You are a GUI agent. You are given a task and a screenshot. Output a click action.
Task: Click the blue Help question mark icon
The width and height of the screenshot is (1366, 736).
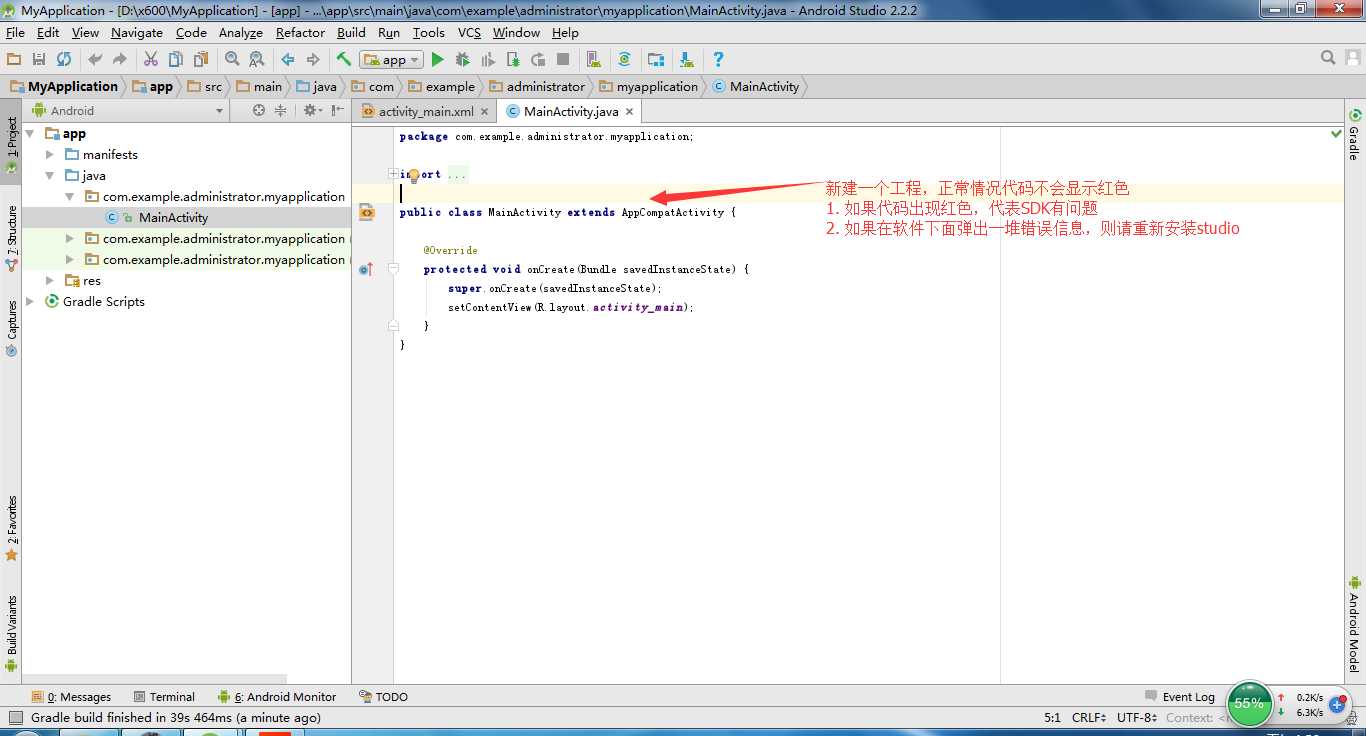point(718,60)
